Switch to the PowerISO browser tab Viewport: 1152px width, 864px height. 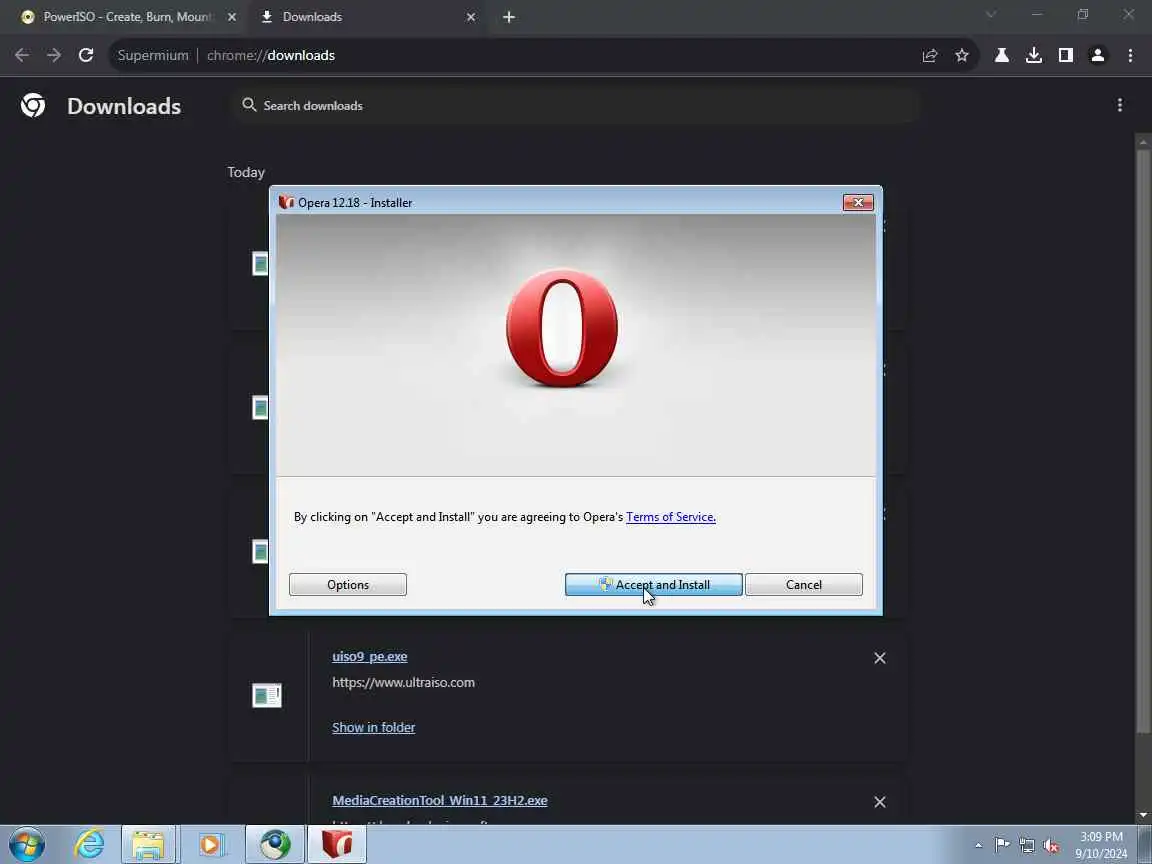126,17
